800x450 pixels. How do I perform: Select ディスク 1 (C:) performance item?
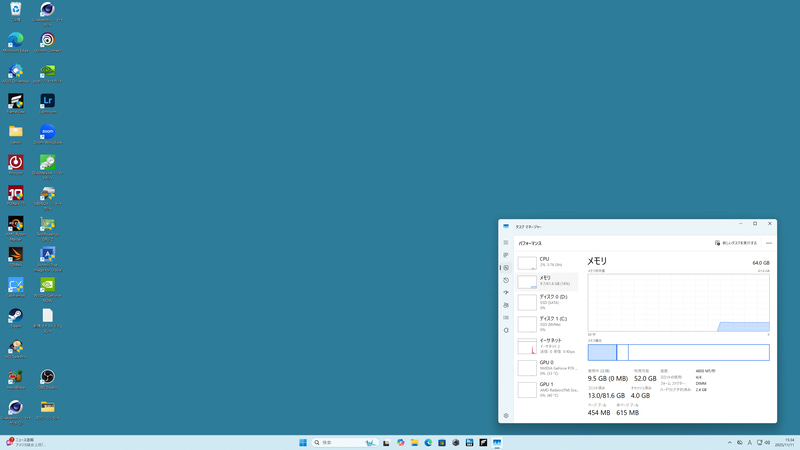pos(547,324)
